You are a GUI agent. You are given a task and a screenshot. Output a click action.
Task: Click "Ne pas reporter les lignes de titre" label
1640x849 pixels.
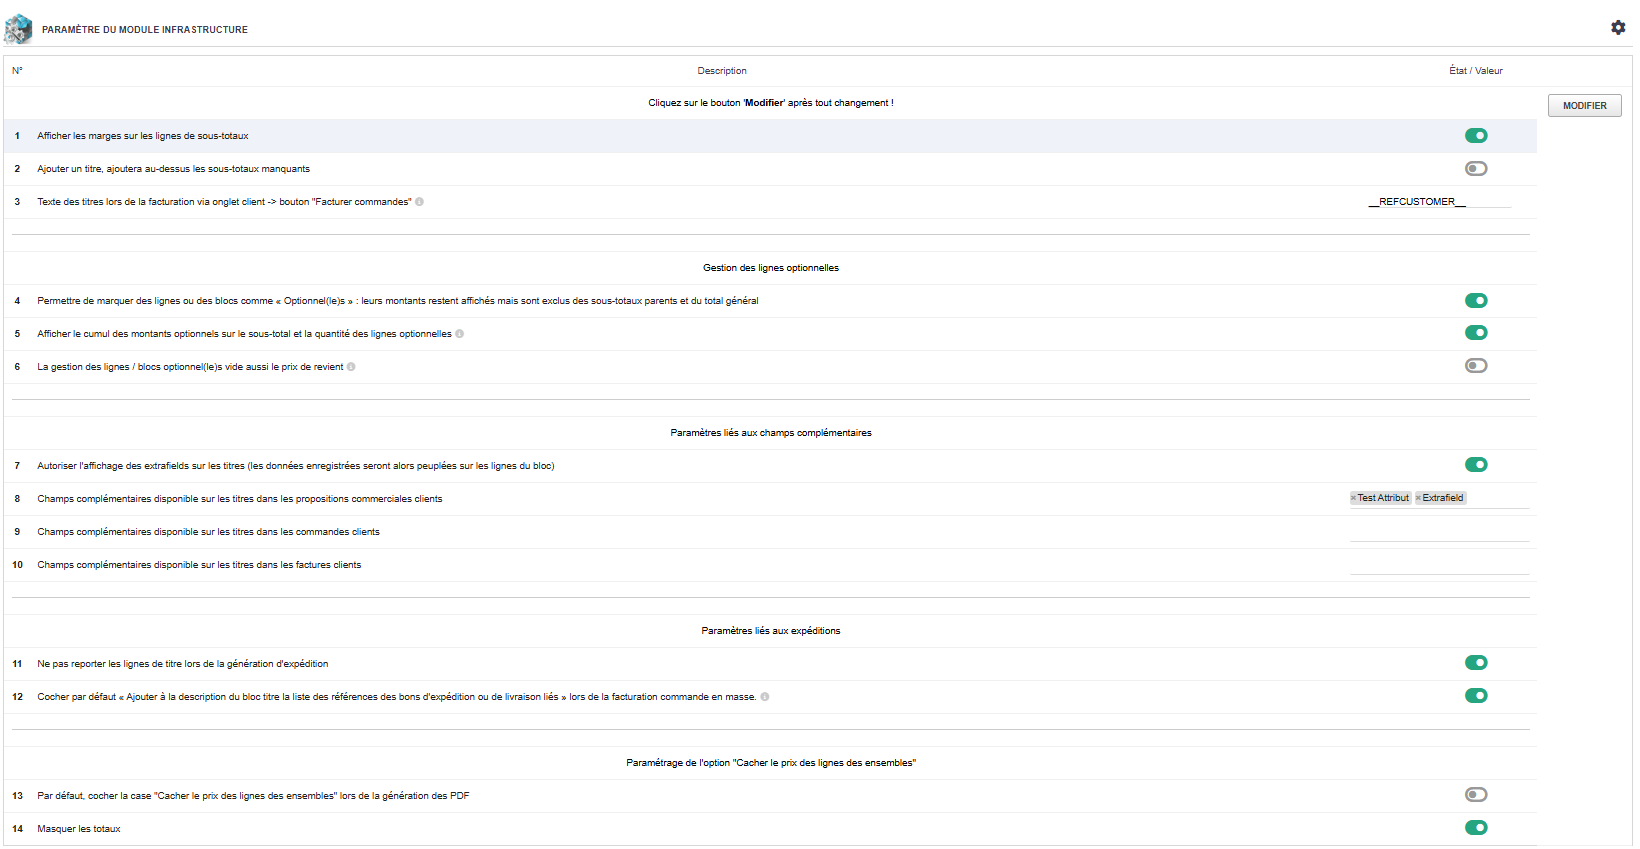[x=183, y=664]
